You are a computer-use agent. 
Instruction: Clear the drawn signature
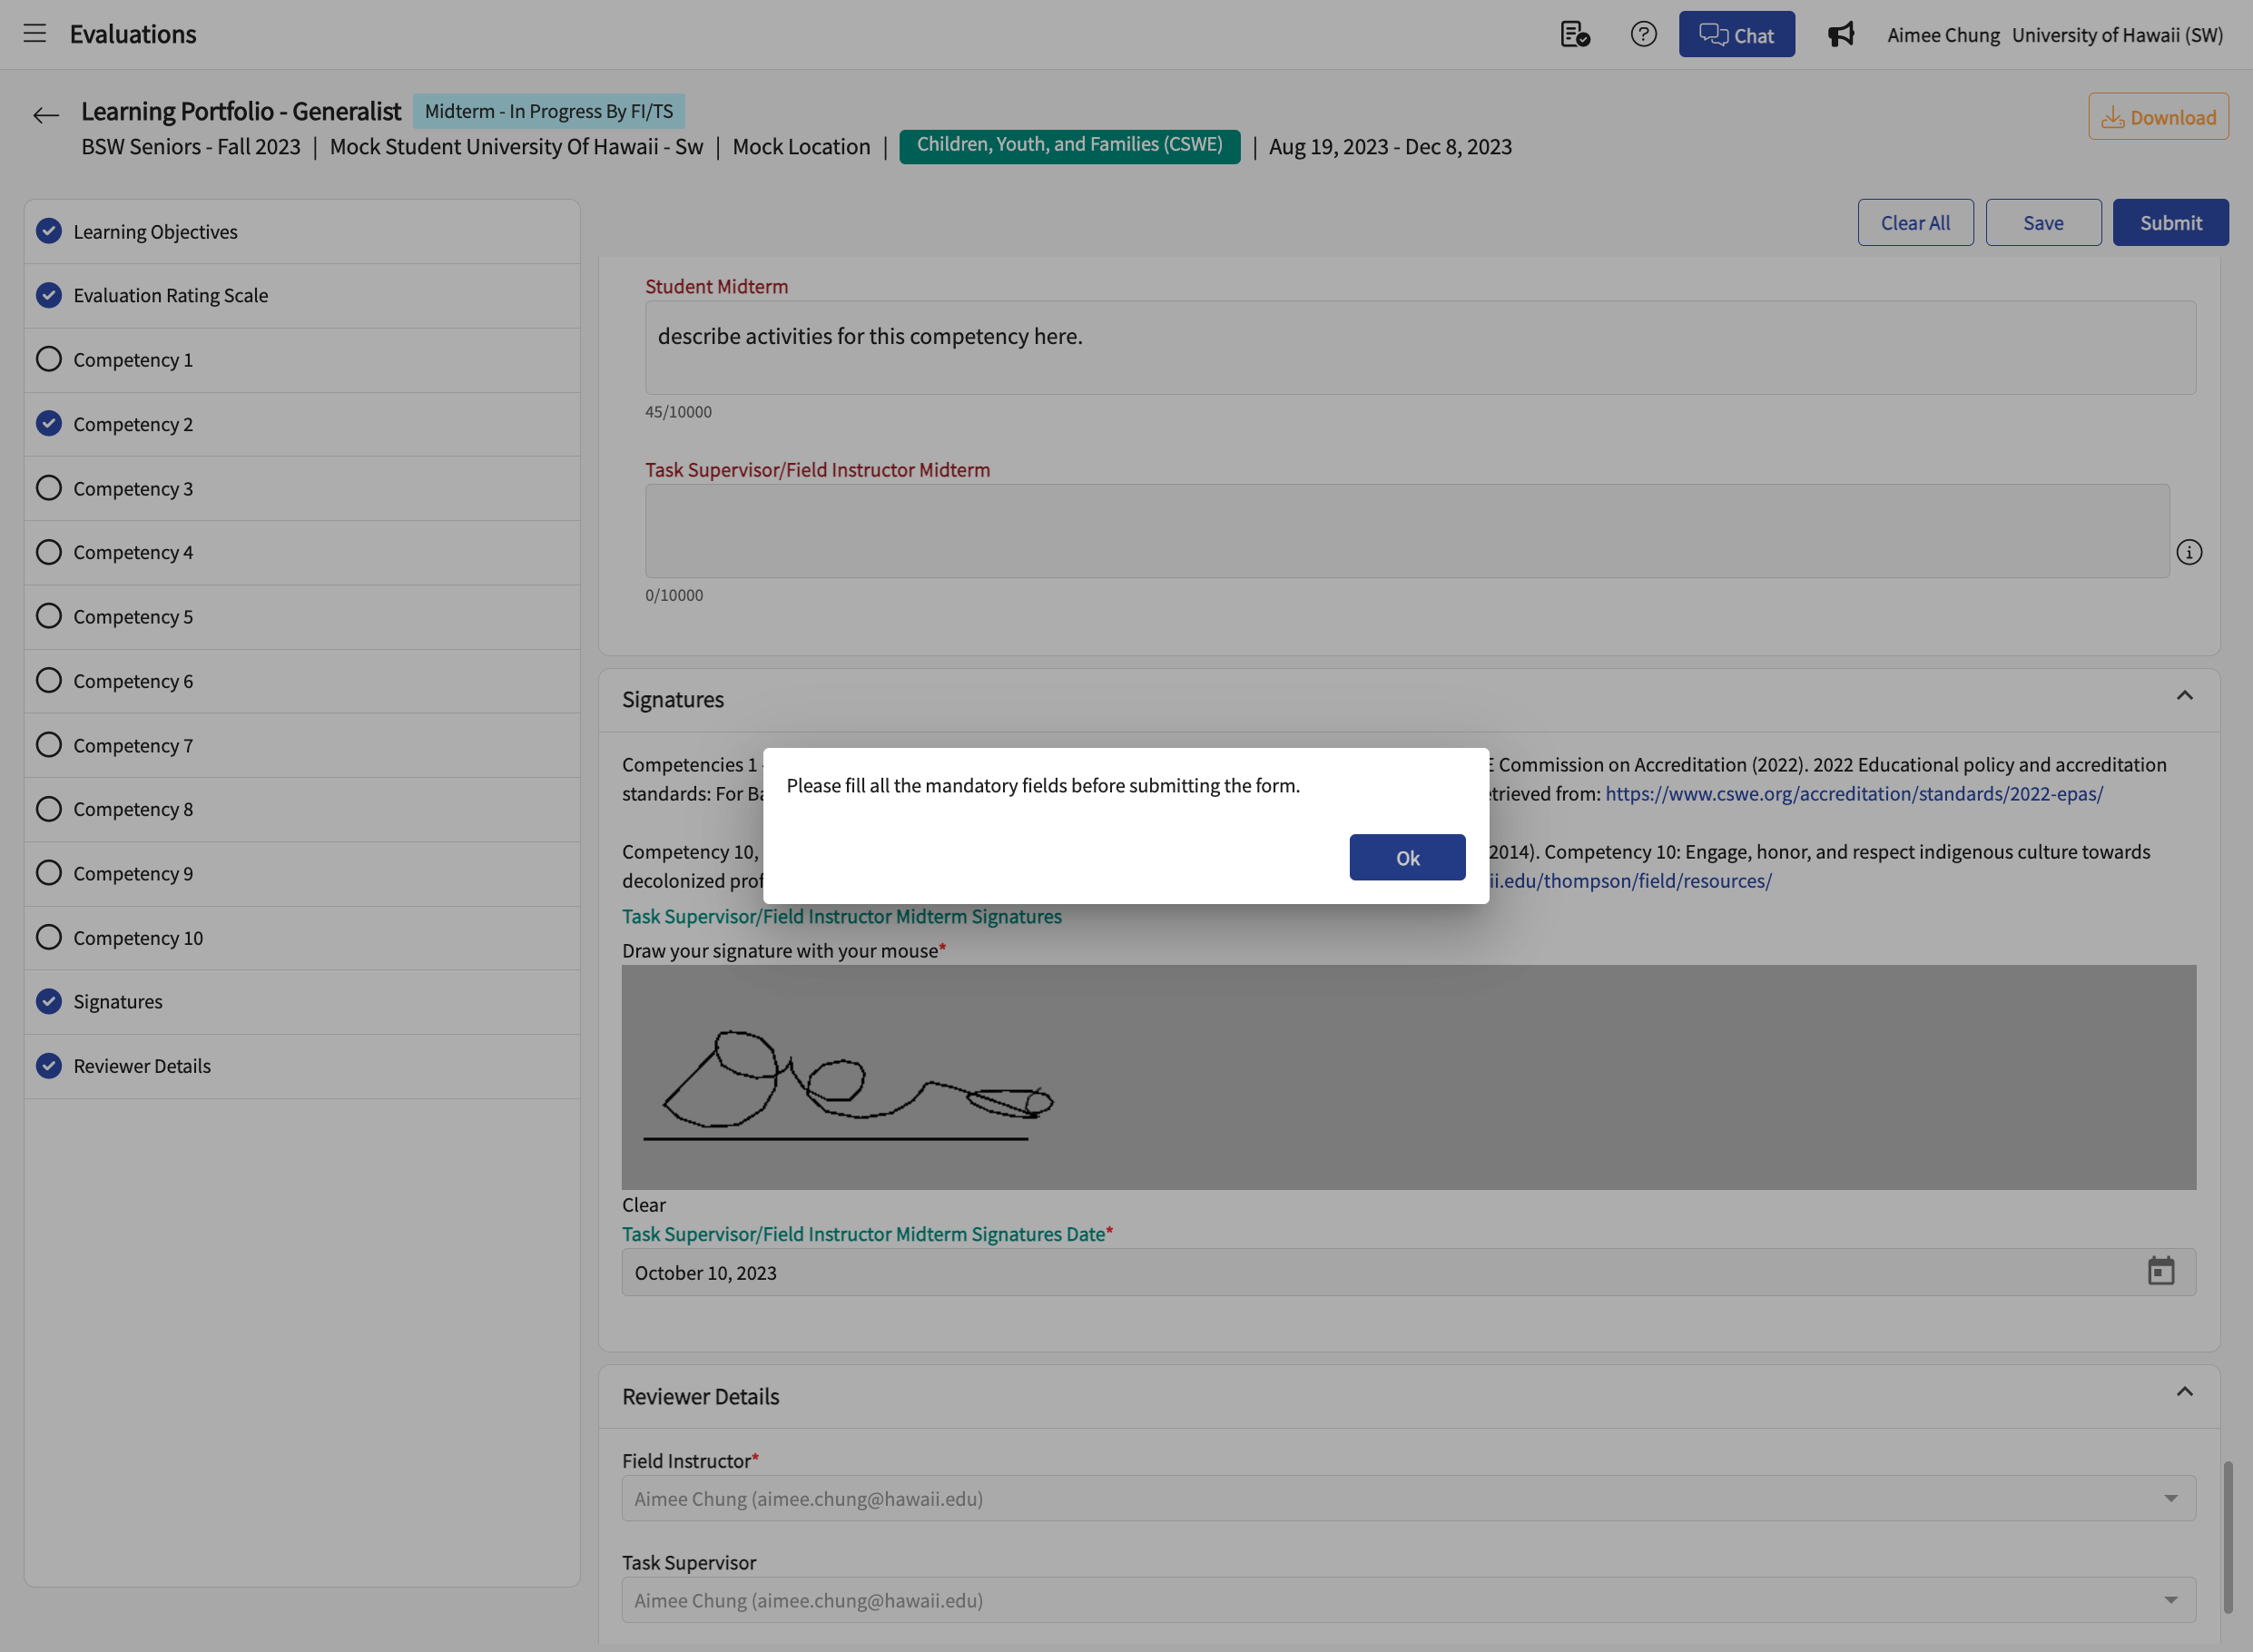pos(643,1205)
